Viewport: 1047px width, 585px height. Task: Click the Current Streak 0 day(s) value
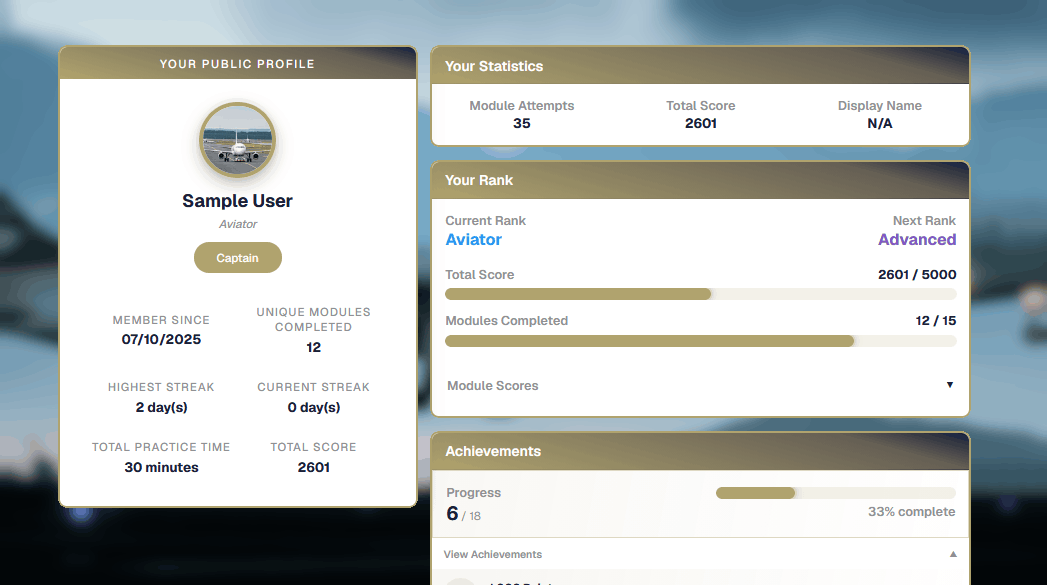(x=314, y=407)
